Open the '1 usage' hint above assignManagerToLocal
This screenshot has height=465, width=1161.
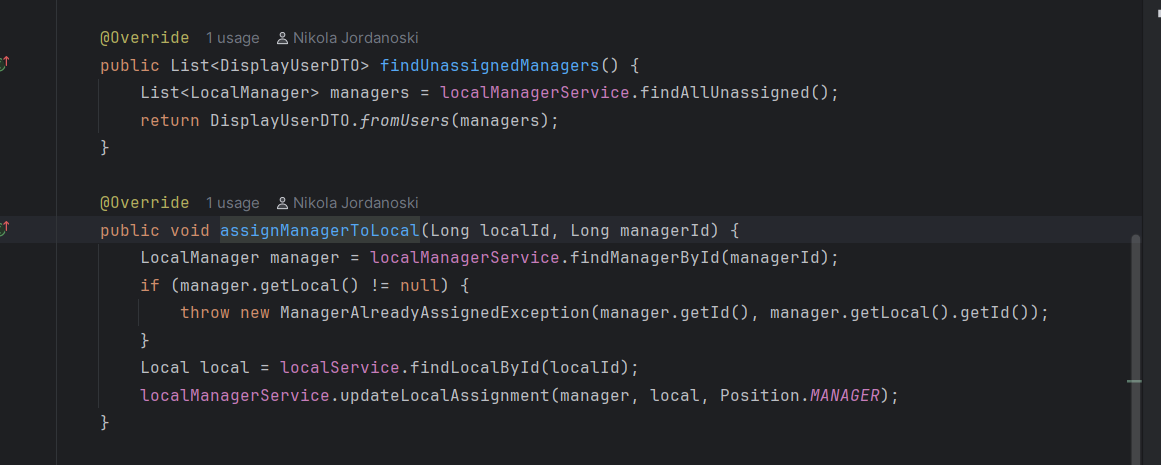(232, 203)
